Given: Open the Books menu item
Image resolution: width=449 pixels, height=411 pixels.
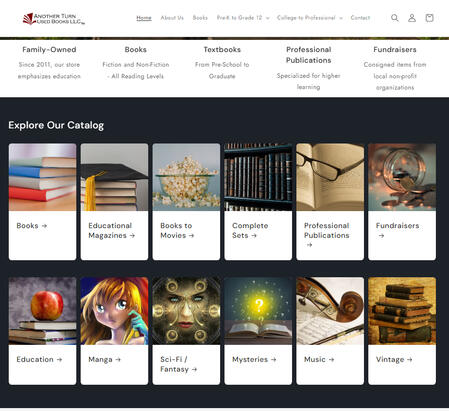Looking at the screenshot, I should pyautogui.click(x=200, y=18).
